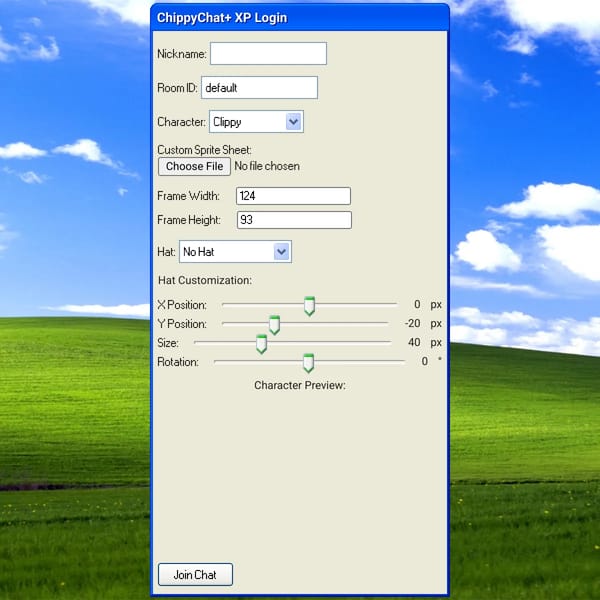
Task: Click the "ChippyChat+ XP Login" title bar
Action: (300, 18)
